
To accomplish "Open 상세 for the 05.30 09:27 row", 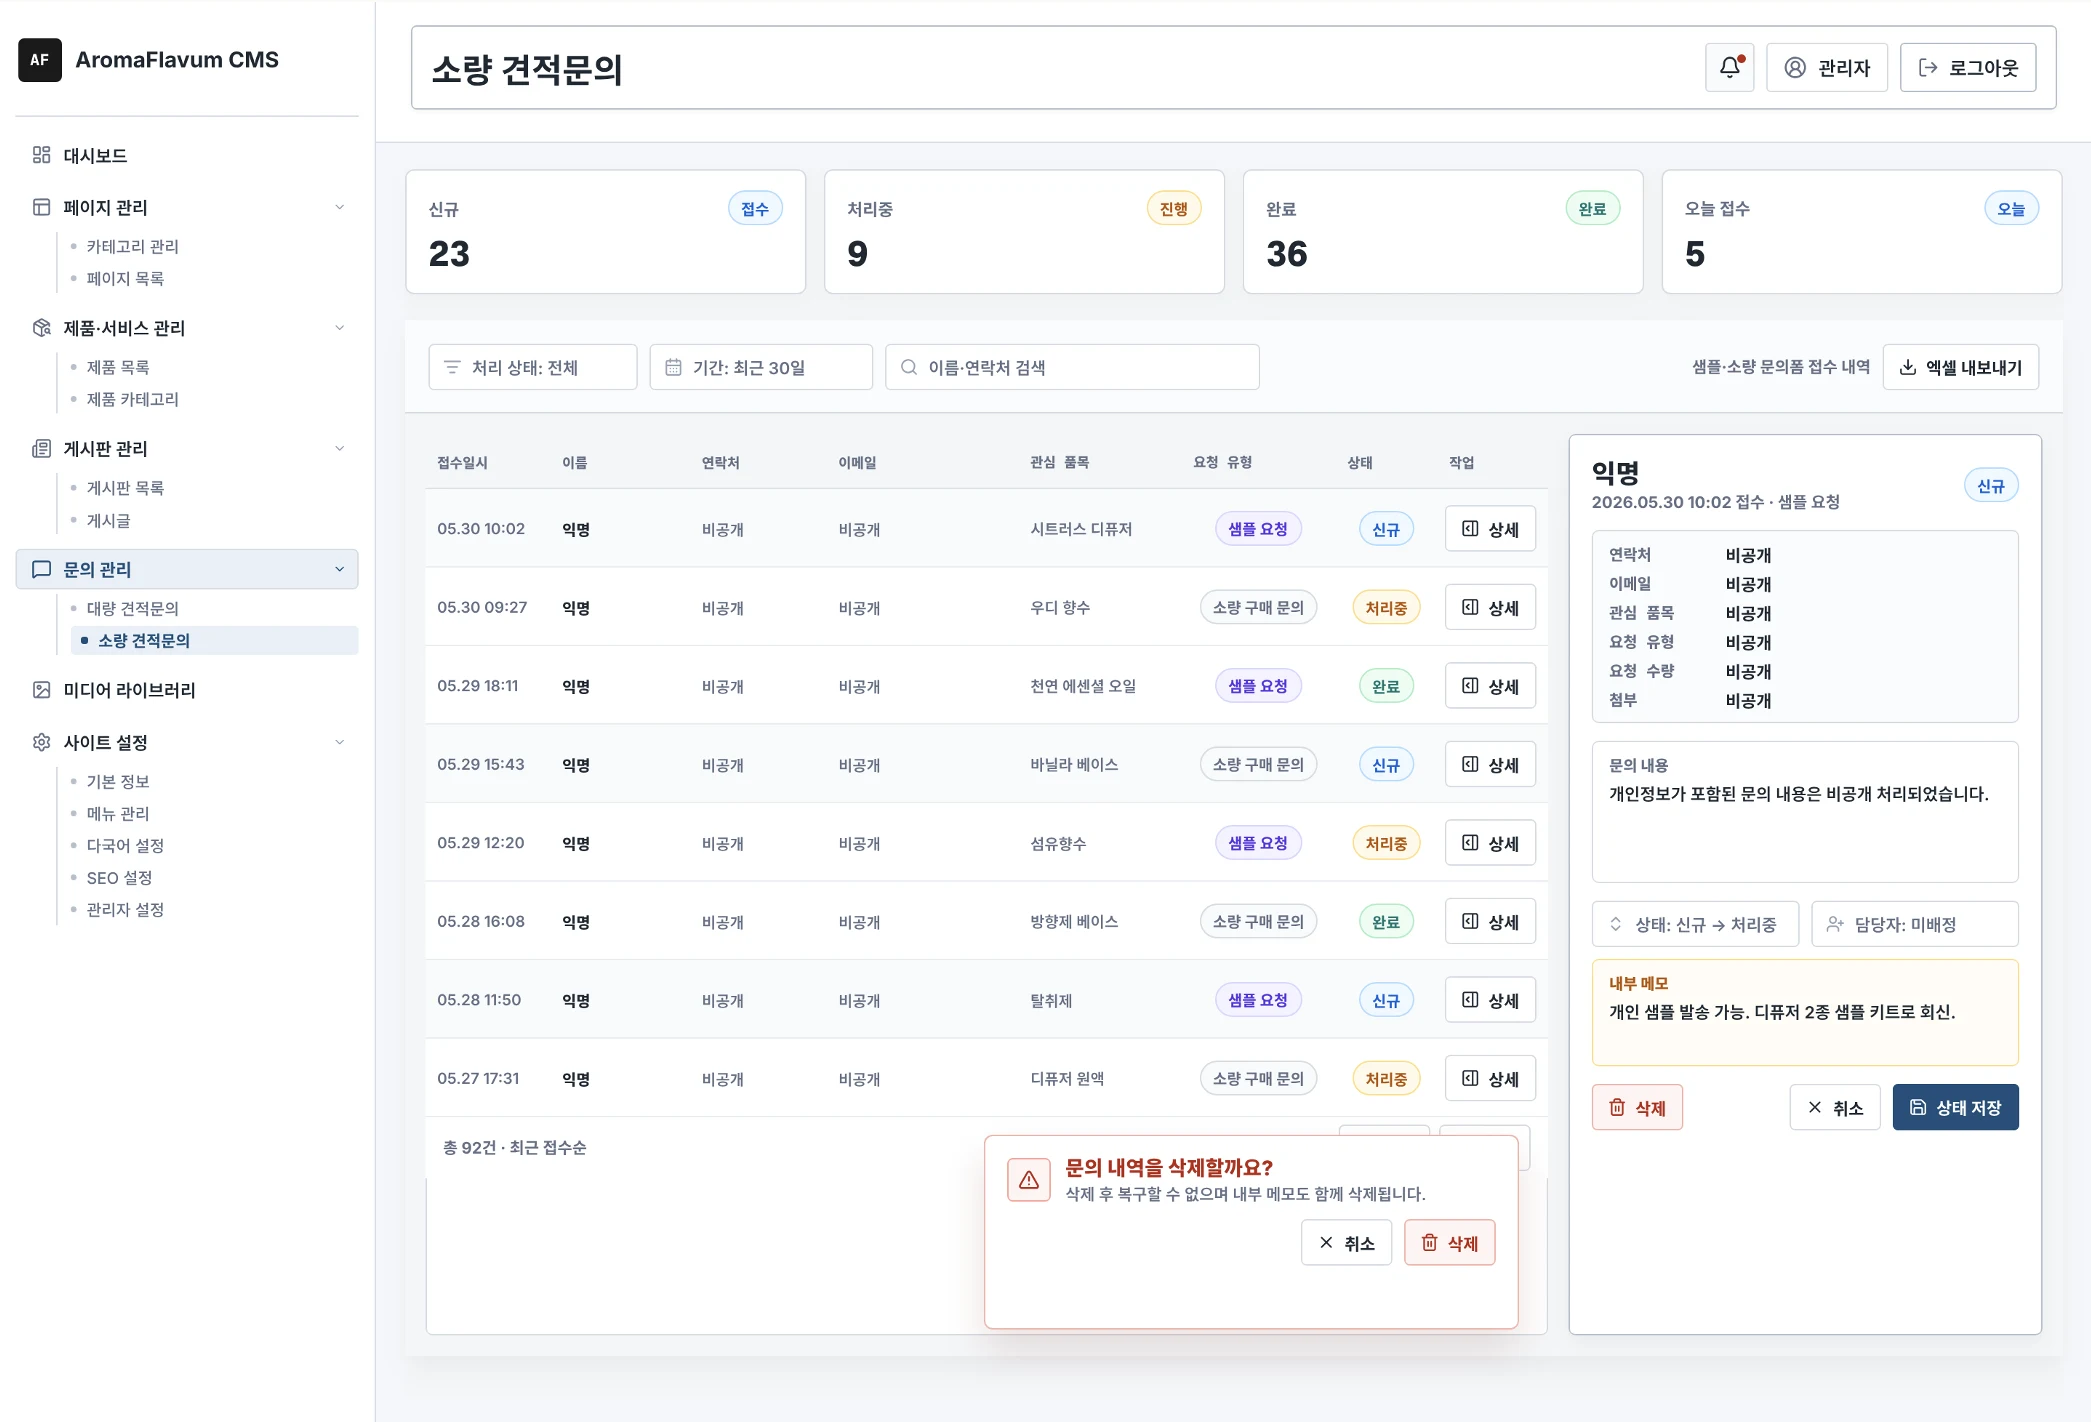I will click(1490, 607).
